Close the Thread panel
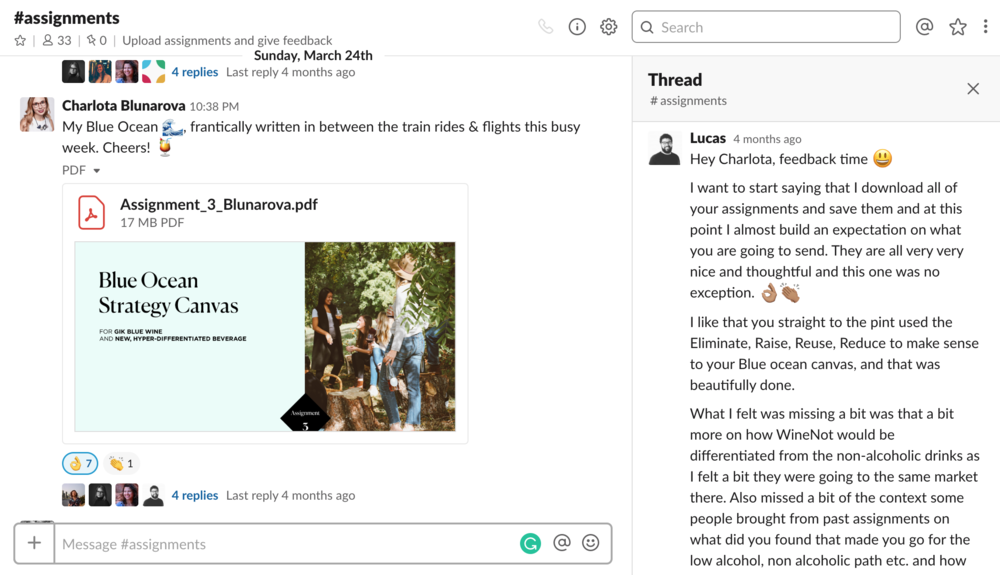Image resolution: width=1000 pixels, height=575 pixels. [973, 89]
